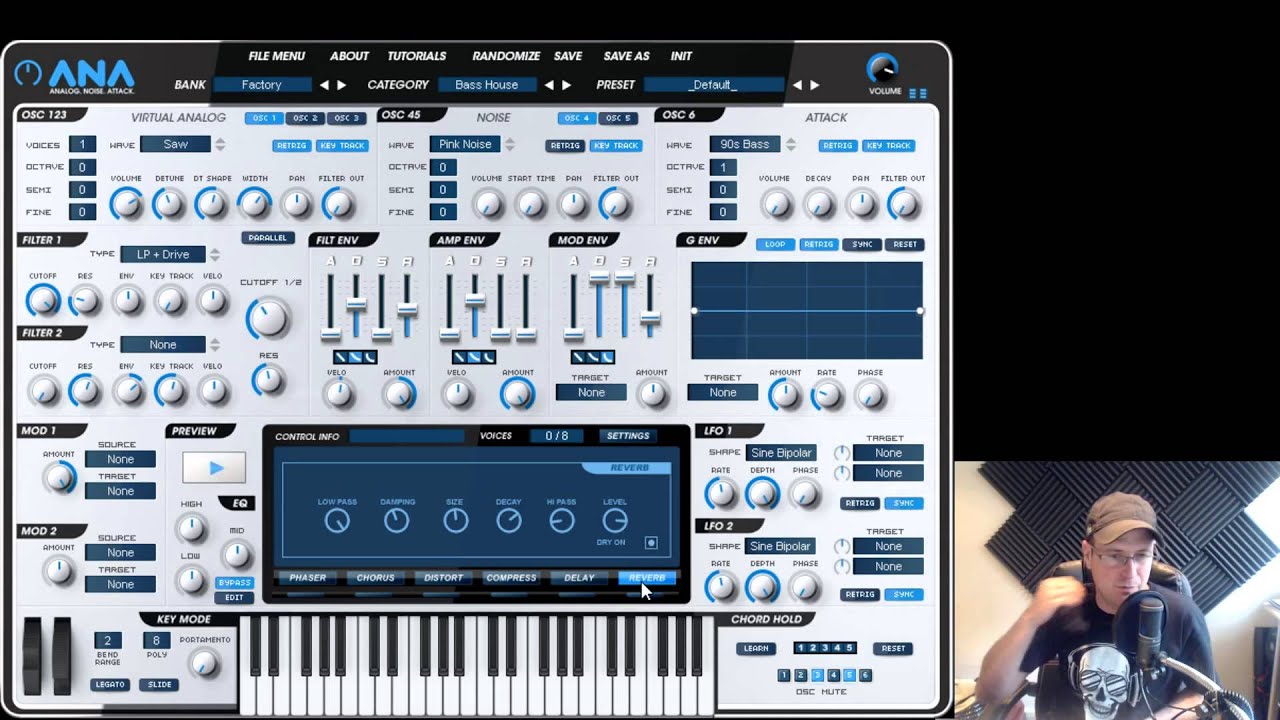
Task: Click the master Volume knob
Action: pyautogui.click(x=882, y=68)
